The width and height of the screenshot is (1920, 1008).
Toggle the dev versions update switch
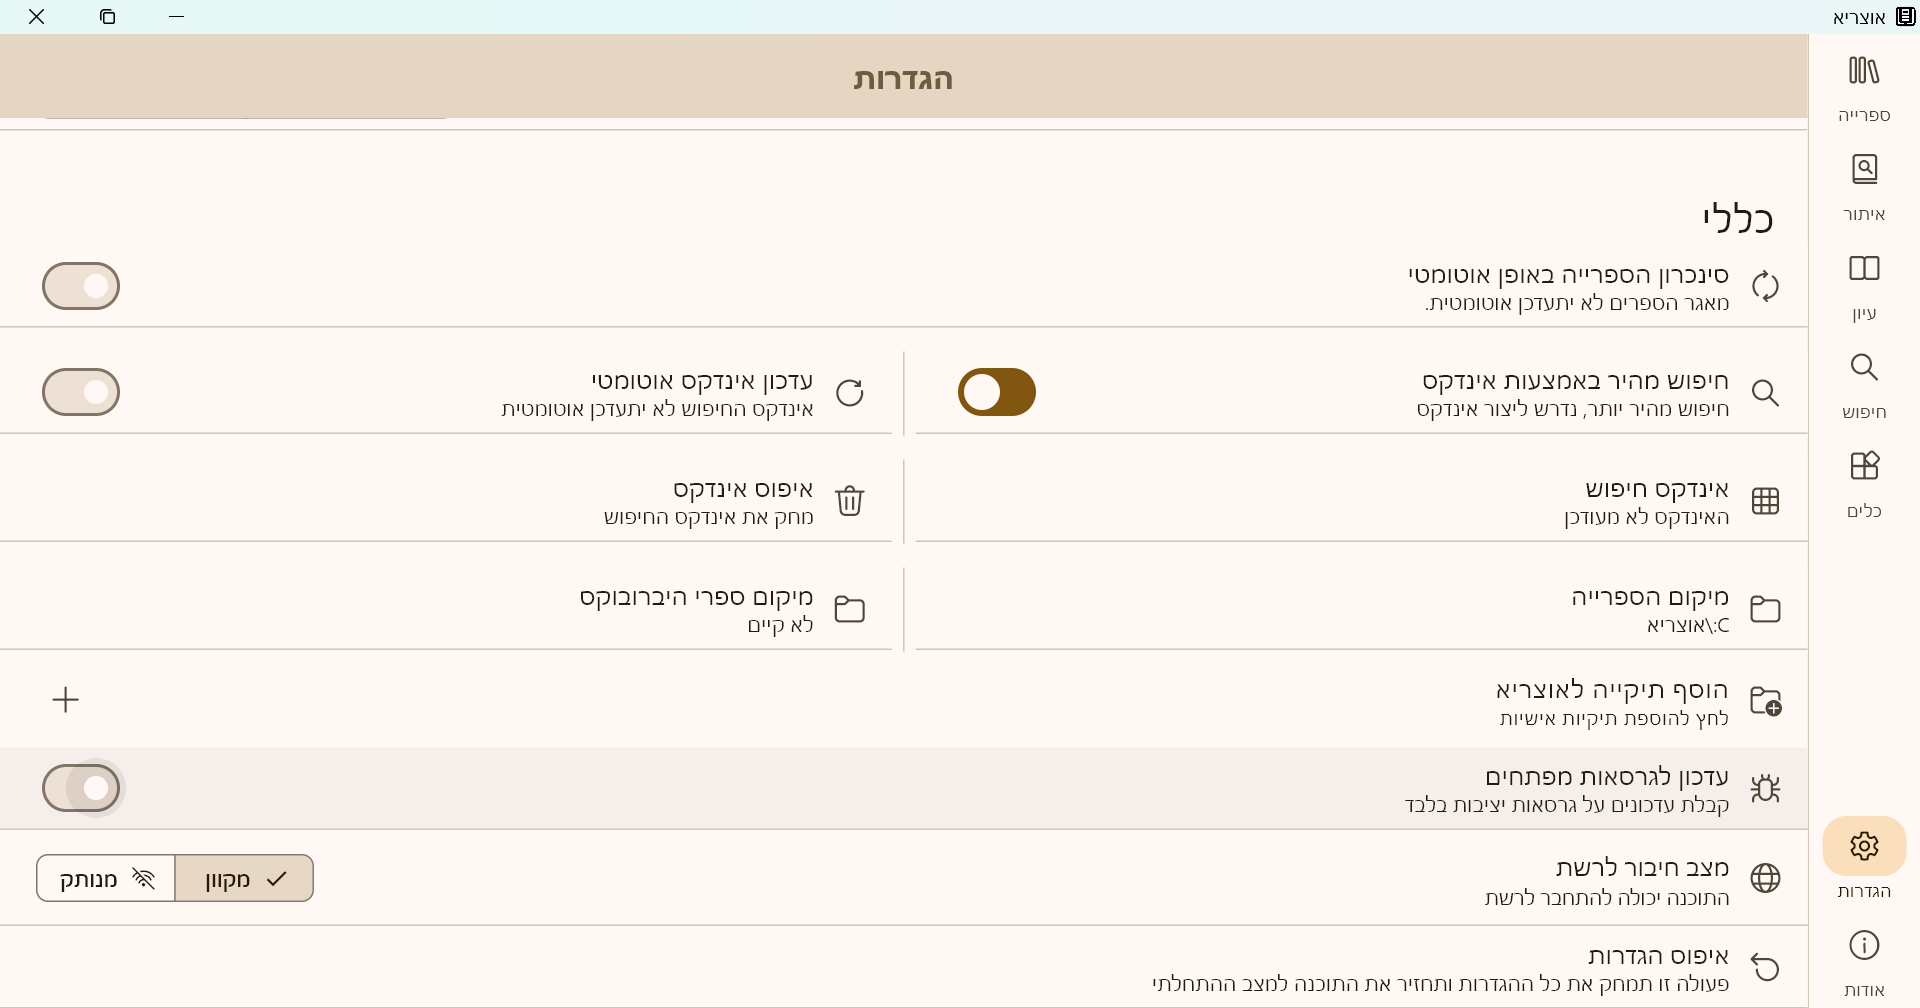tap(81, 788)
